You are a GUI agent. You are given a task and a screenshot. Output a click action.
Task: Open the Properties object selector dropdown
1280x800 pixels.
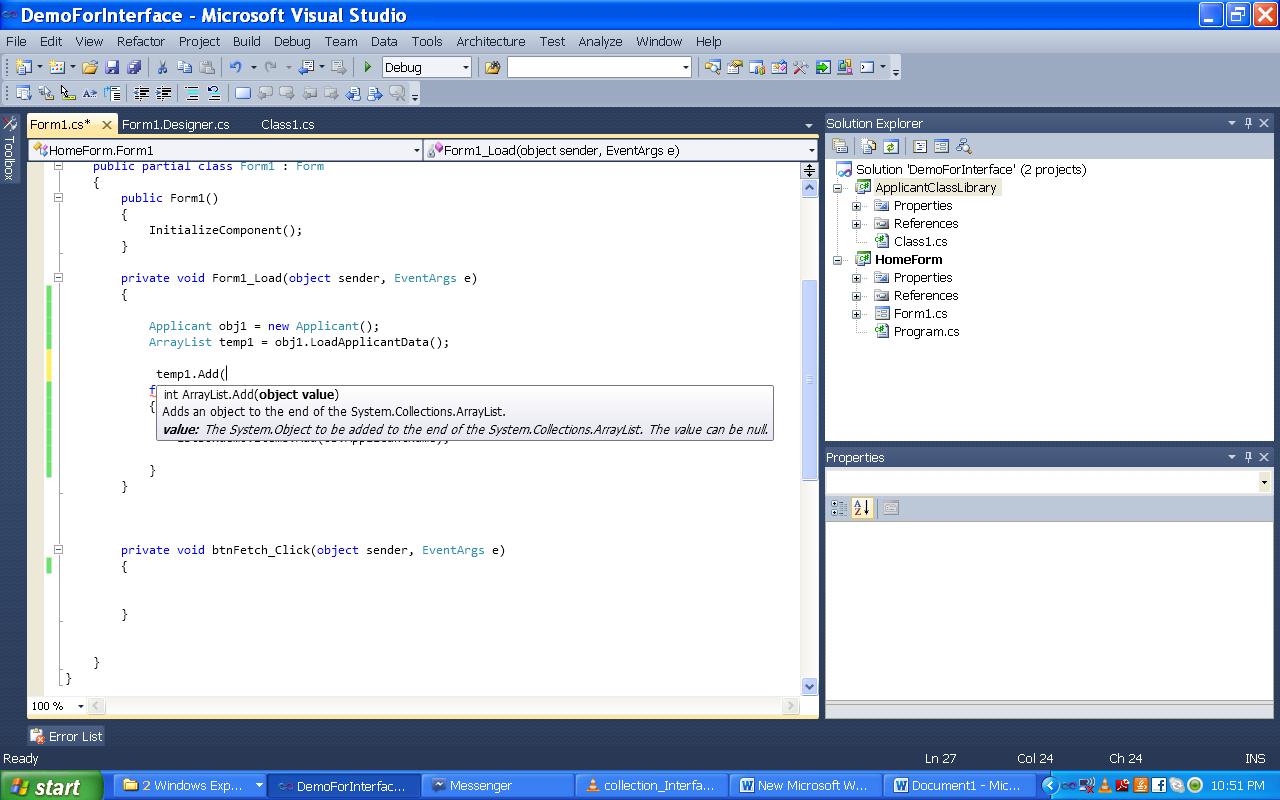(1264, 482)
